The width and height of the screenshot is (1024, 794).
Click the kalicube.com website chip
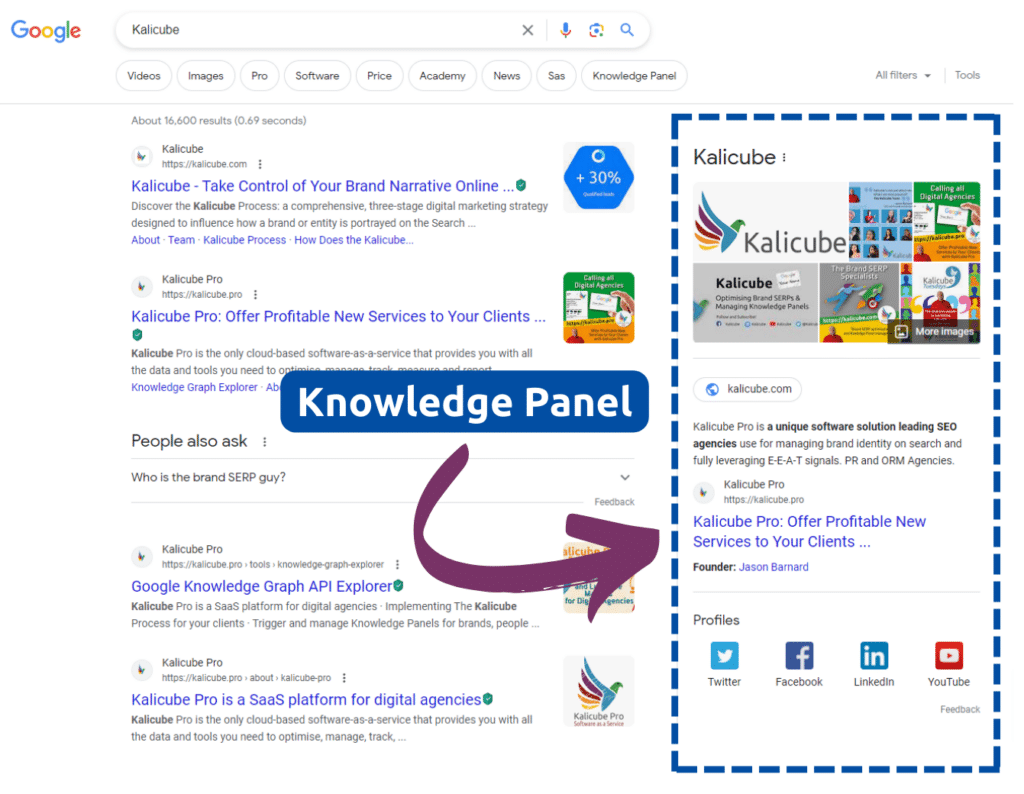pos(748,389)
